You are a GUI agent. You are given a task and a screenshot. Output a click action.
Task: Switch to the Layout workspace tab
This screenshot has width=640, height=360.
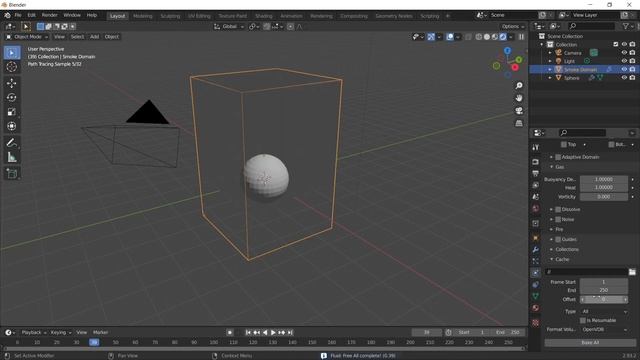click(x=118, y=16)
